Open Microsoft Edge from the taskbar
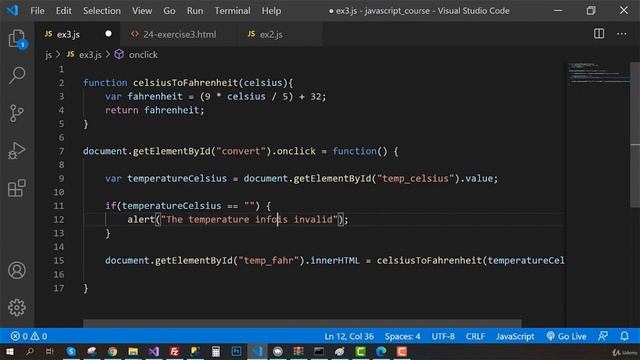640x360 pixels. (381, 351)
